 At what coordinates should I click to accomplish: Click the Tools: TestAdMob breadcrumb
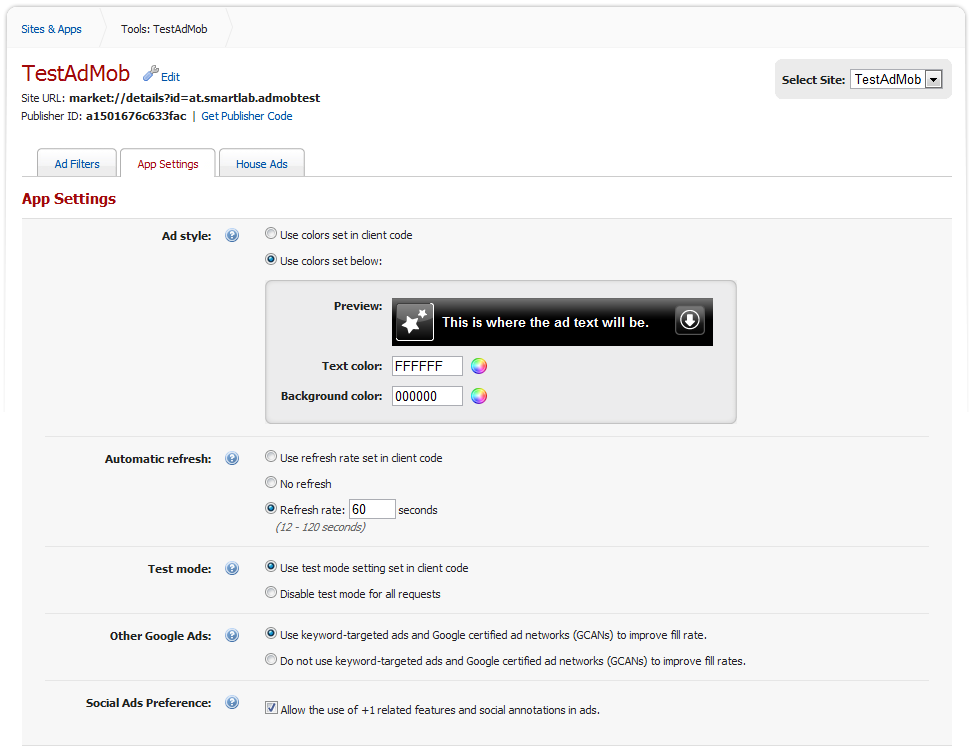pyautogui.click(x=164, y=29)
